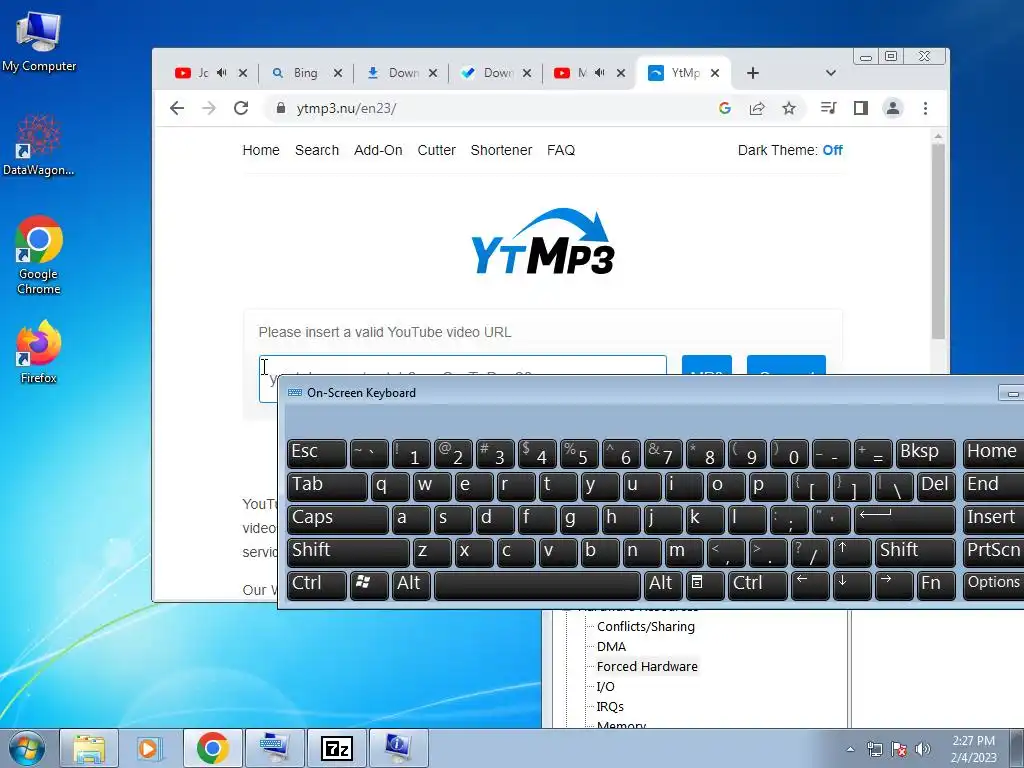Screen dimensions: 1024x768
Task: Select DMA in System Information tree
Action: (x=611, y=647)
